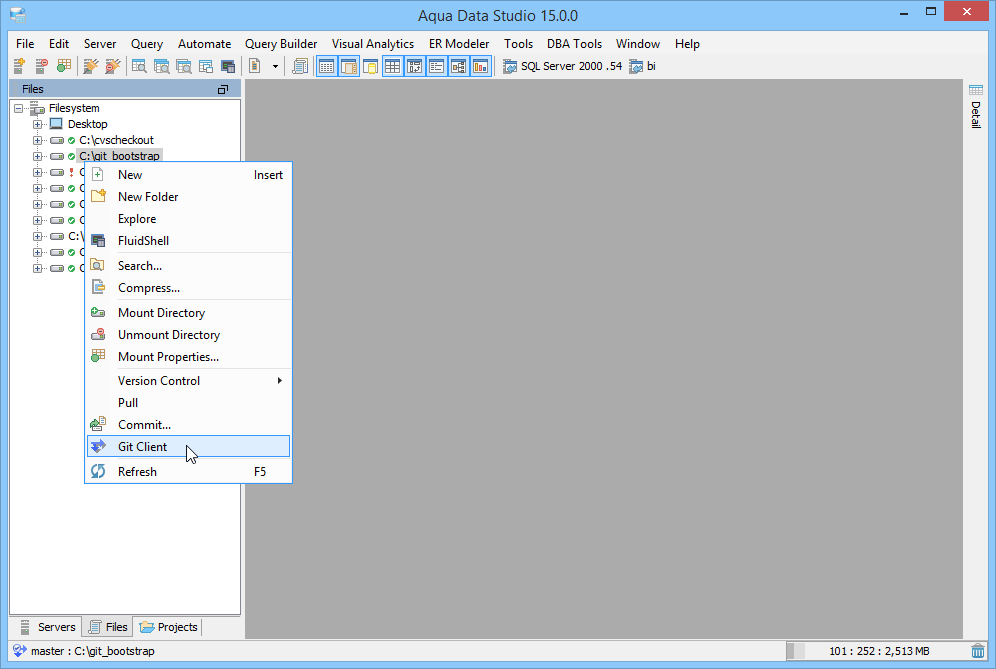Launch FluidShell from the context menu
The height and width of the screenshot is (669, 996).
[x=189, y=241]
